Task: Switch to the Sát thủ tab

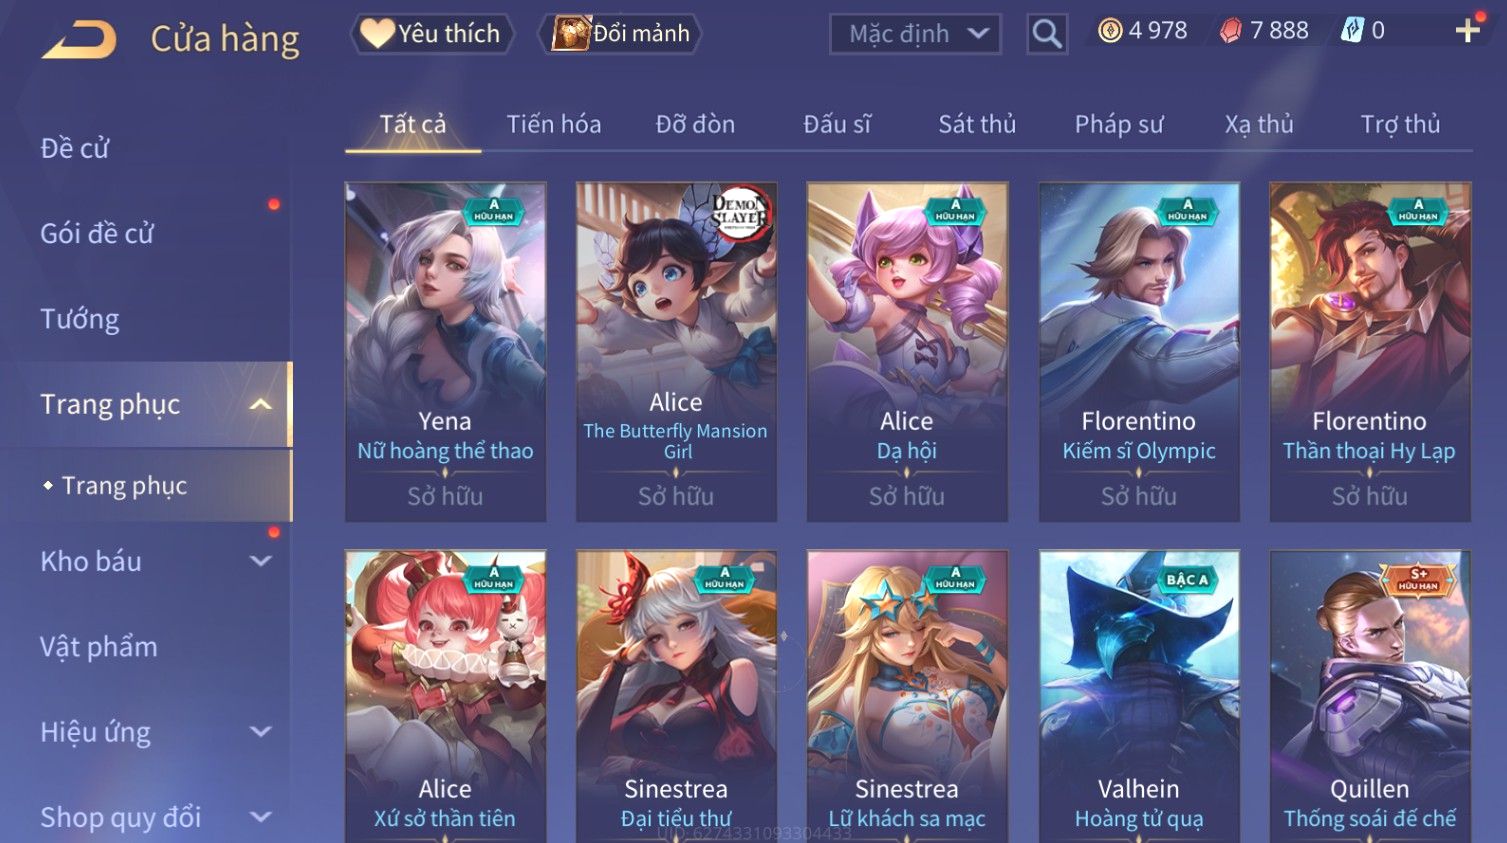Action: [x=977, y=124]
